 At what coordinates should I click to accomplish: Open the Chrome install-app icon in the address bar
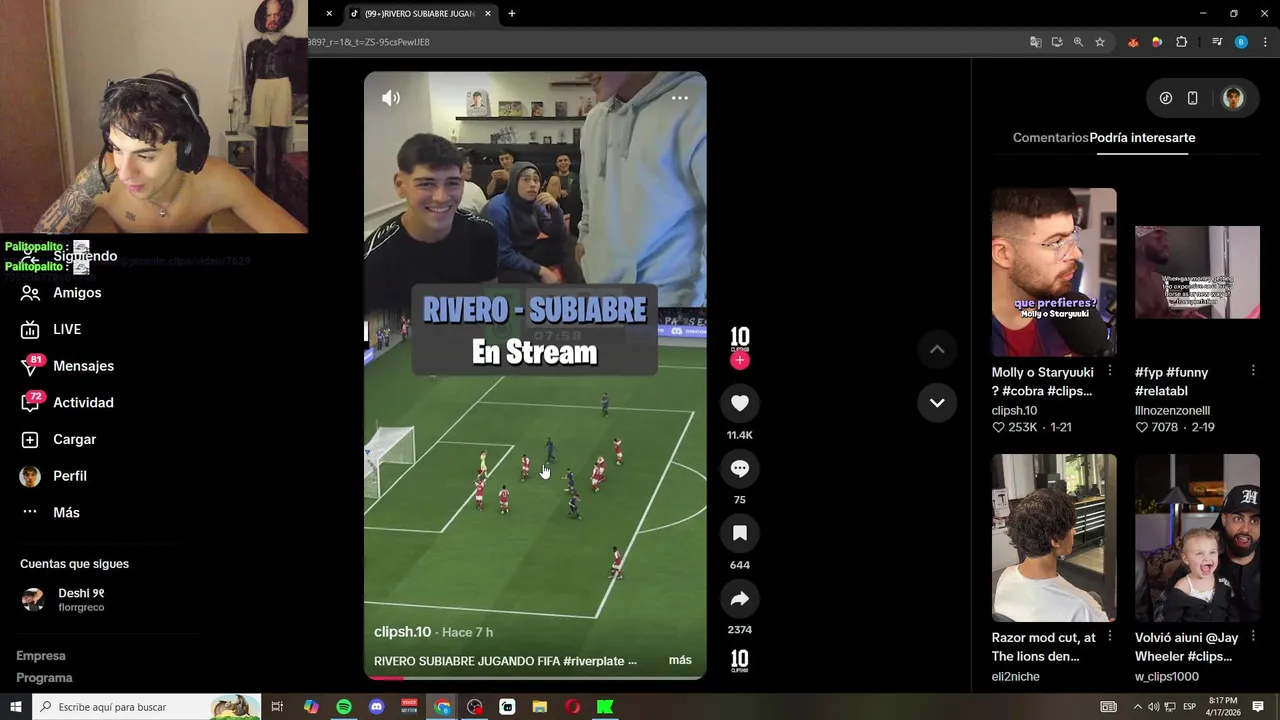pyautogui.click(x=1057, y=42)
